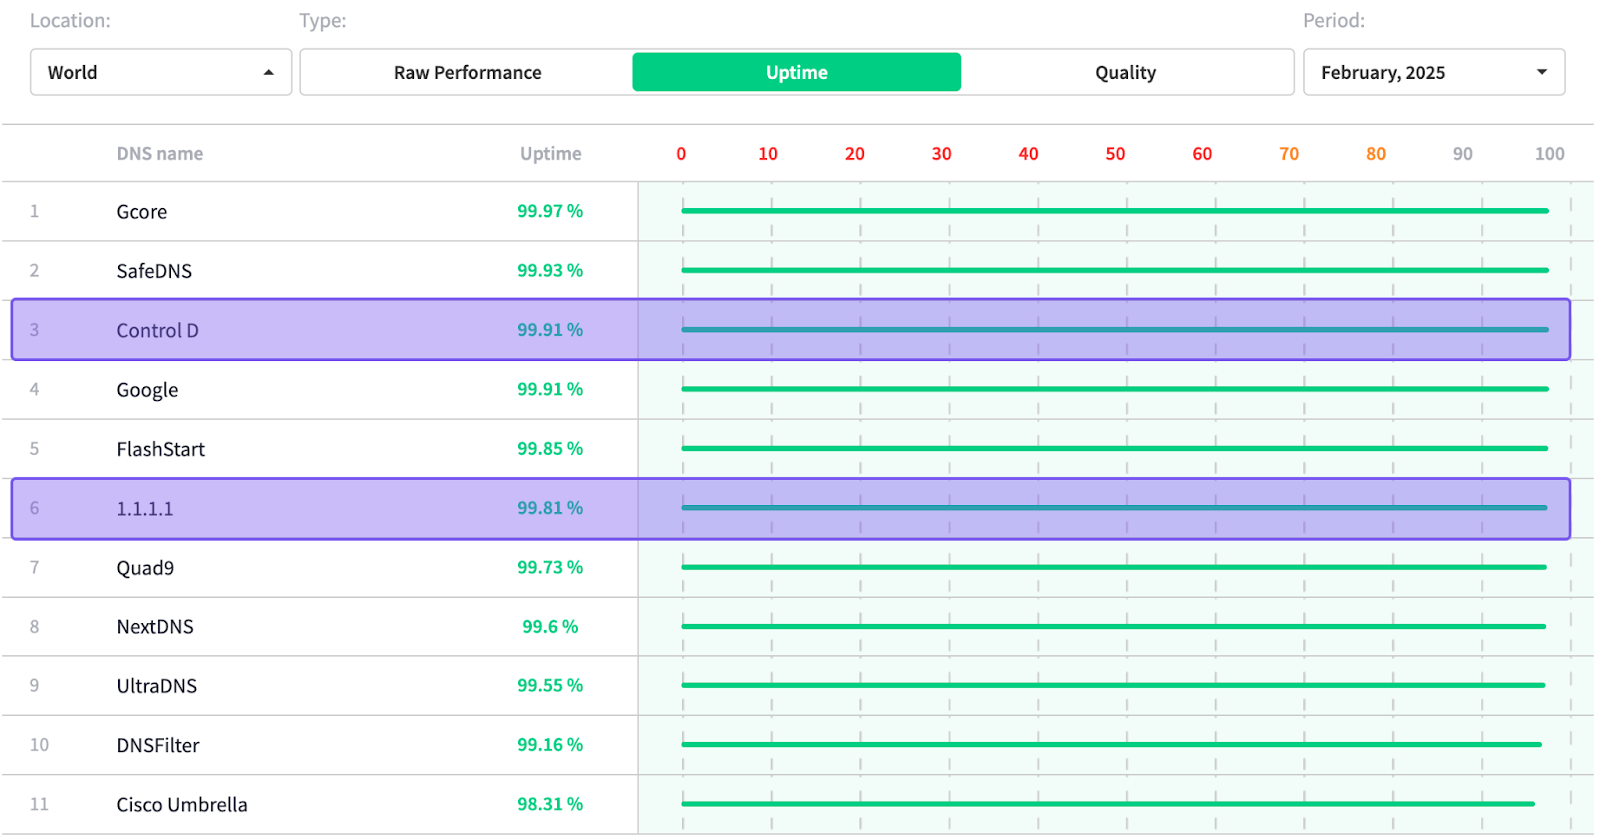
Task: Click NextDNS's 99.6 % uptime value
Action: pos(550,626)
